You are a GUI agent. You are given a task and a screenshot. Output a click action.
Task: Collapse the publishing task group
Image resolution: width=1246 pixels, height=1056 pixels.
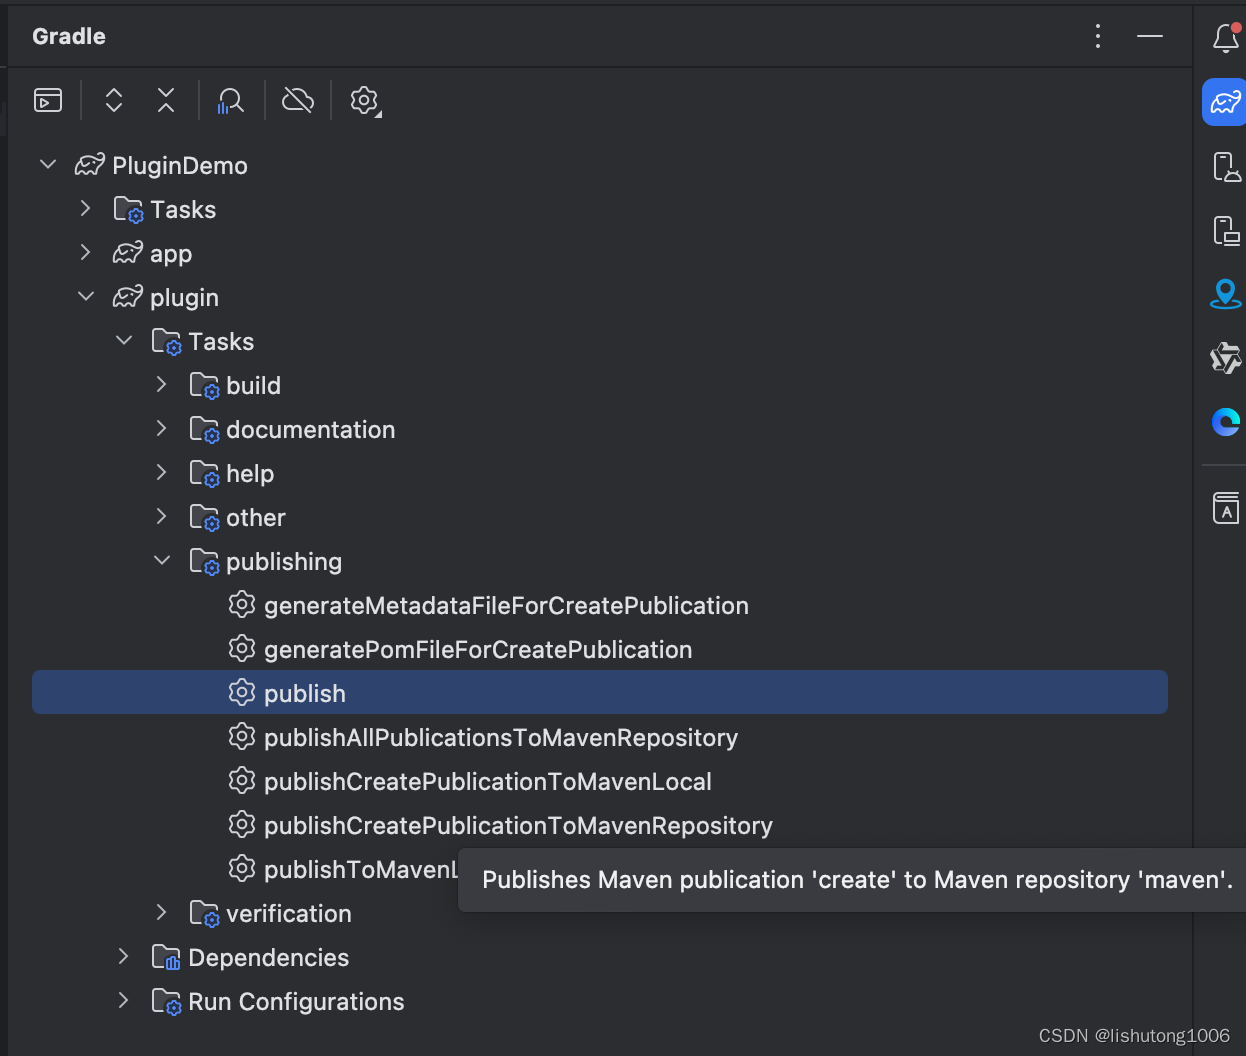162,561
